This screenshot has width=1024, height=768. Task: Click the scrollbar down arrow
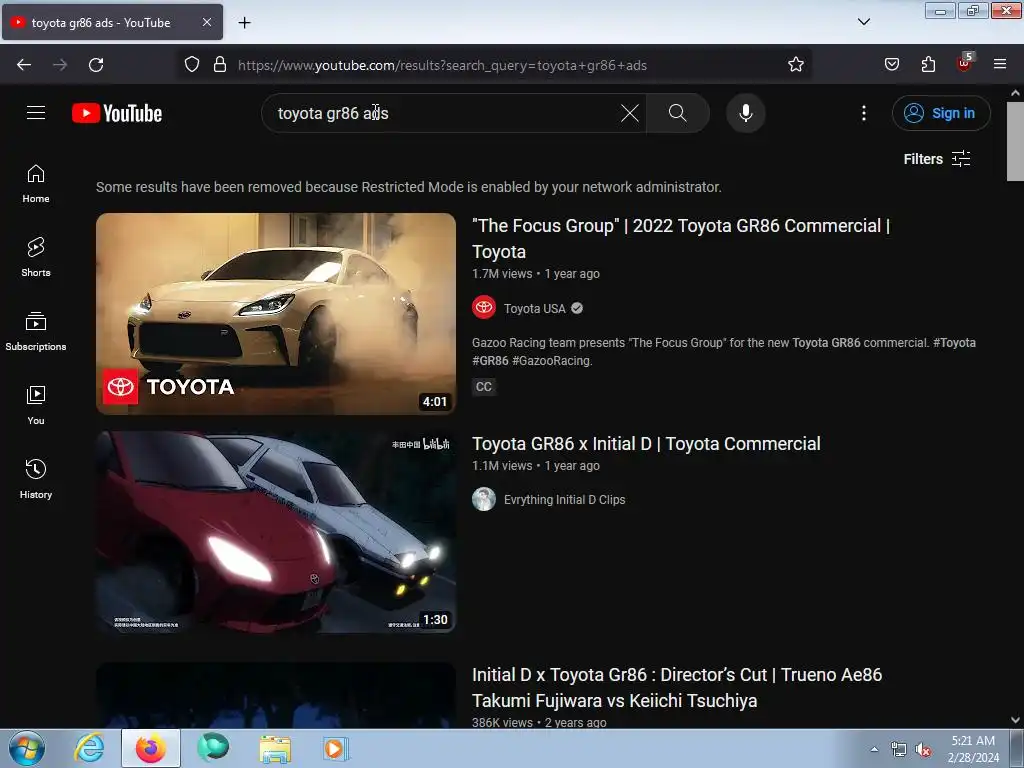[x=1015, y=720]
